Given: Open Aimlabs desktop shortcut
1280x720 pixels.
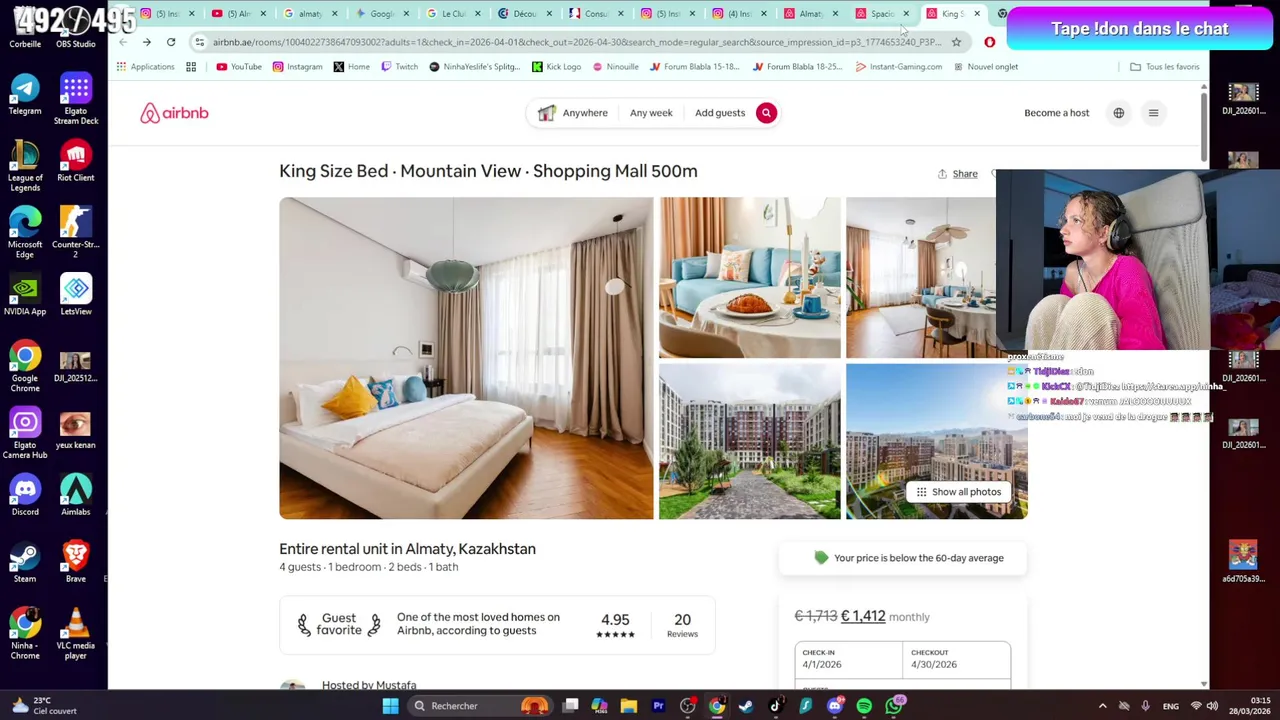Looking at the screenshot, I should point(76,496).
